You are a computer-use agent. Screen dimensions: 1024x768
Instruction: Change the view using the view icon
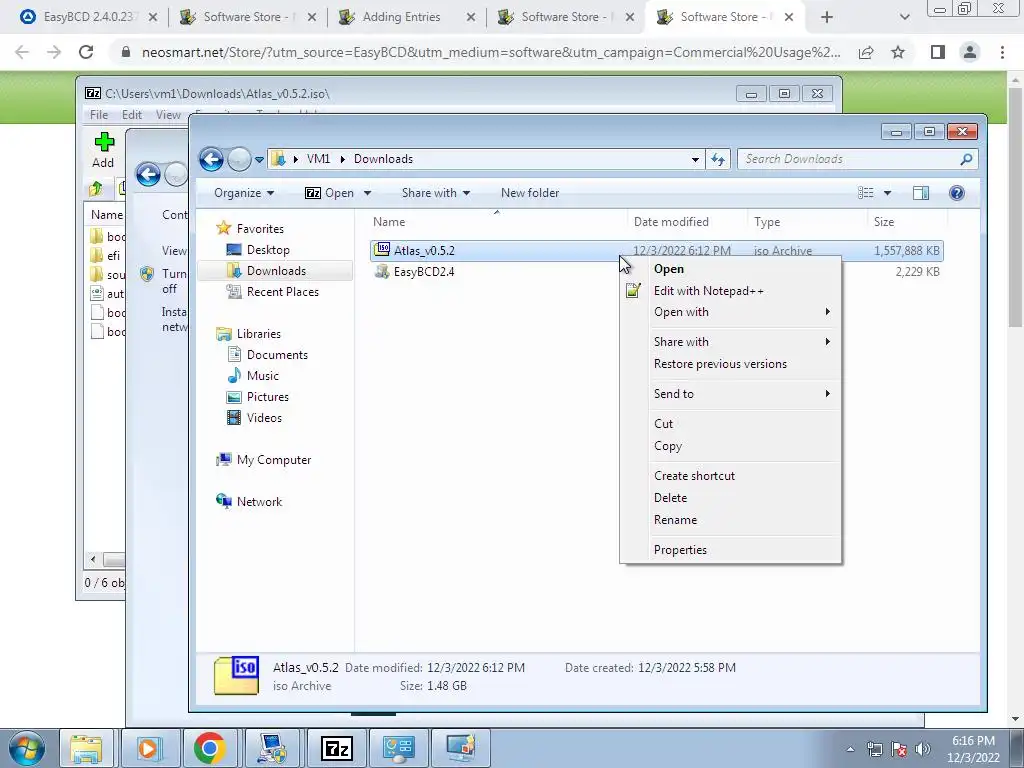(x=865, y=193)
